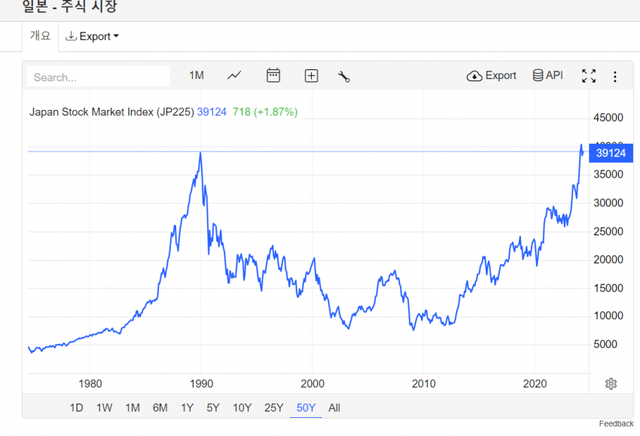Show the All time range
The image size is (640, 436).
[334, 407]
